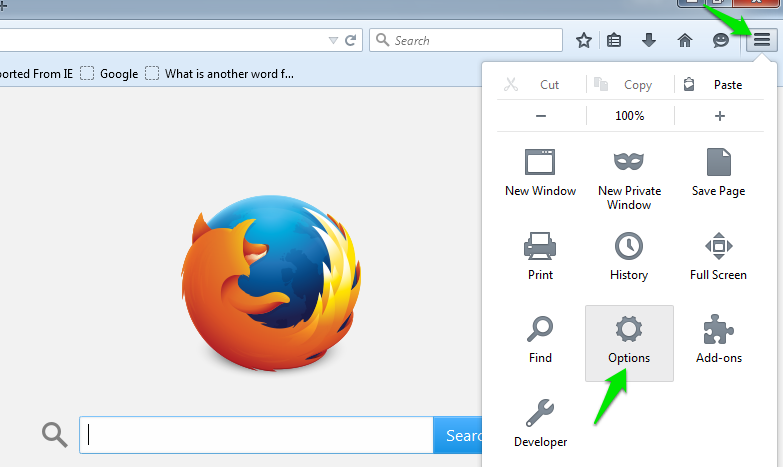783x467 pixels.
Task: Show bookmarks list icon
Action: (x=614, y=40)
